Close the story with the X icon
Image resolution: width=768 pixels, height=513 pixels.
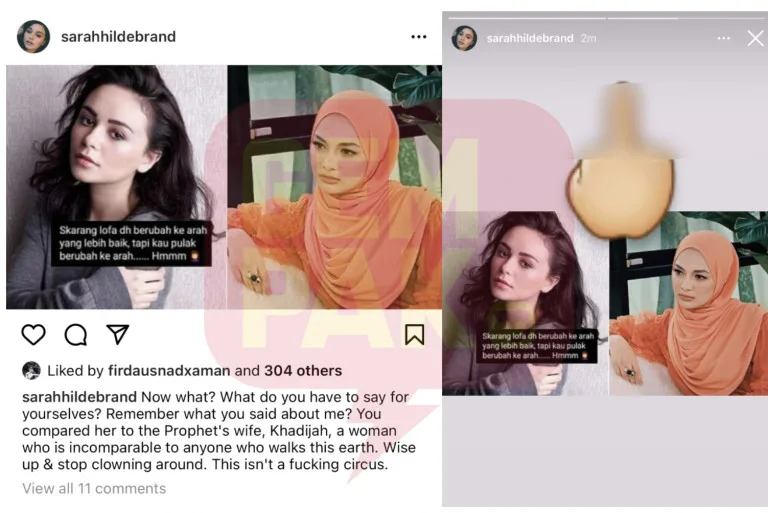tap(755, 38)
